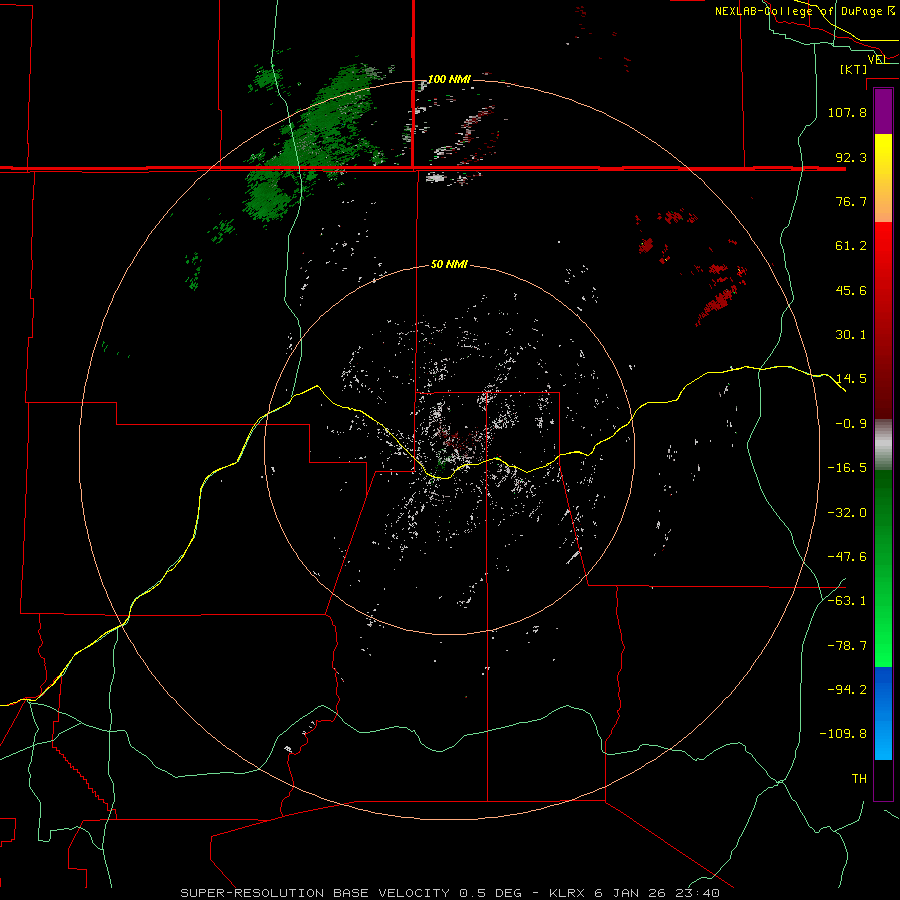The image size is (900, 900).
Task: Click the -78.7 velocity scale value
Action: (847, 646)
